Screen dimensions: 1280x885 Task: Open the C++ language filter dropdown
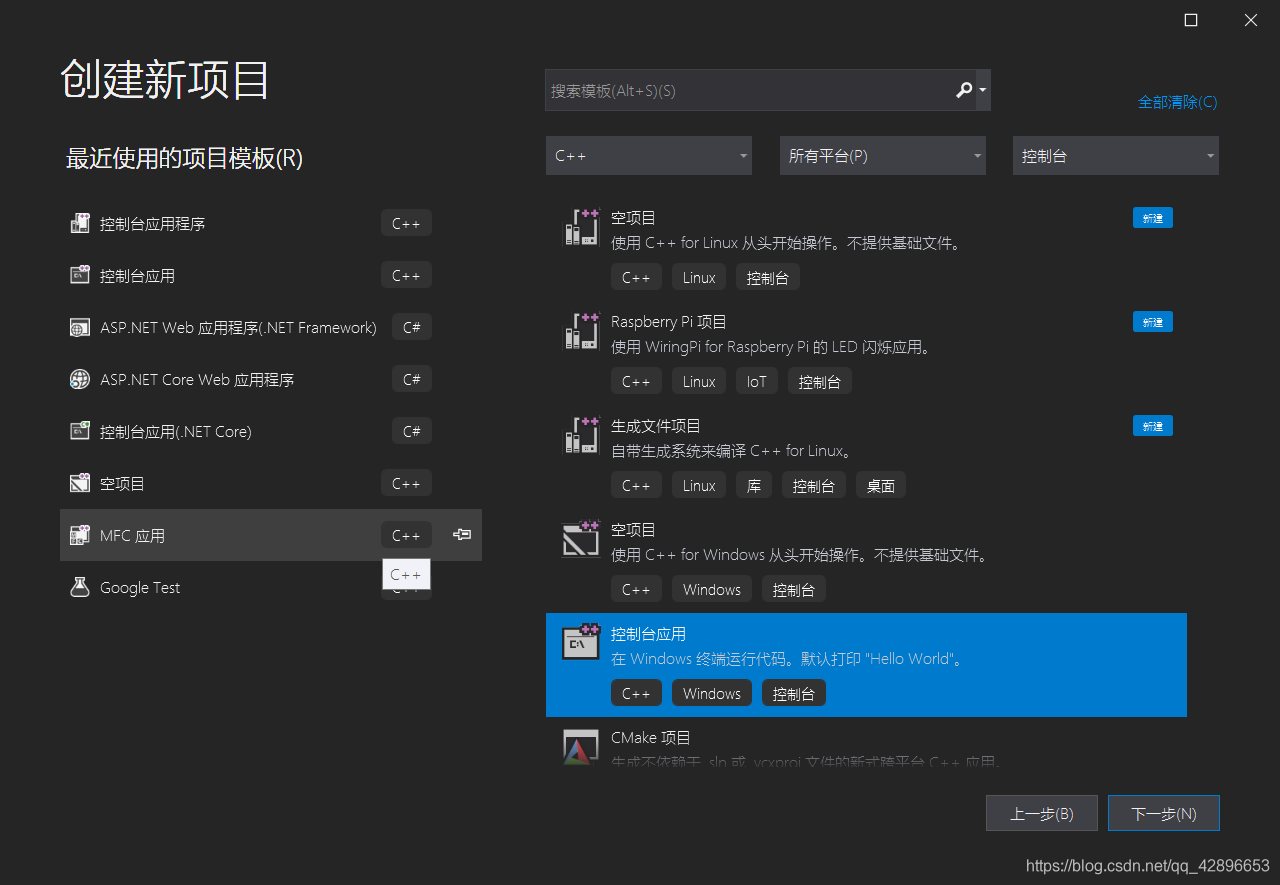click(649, 156)
